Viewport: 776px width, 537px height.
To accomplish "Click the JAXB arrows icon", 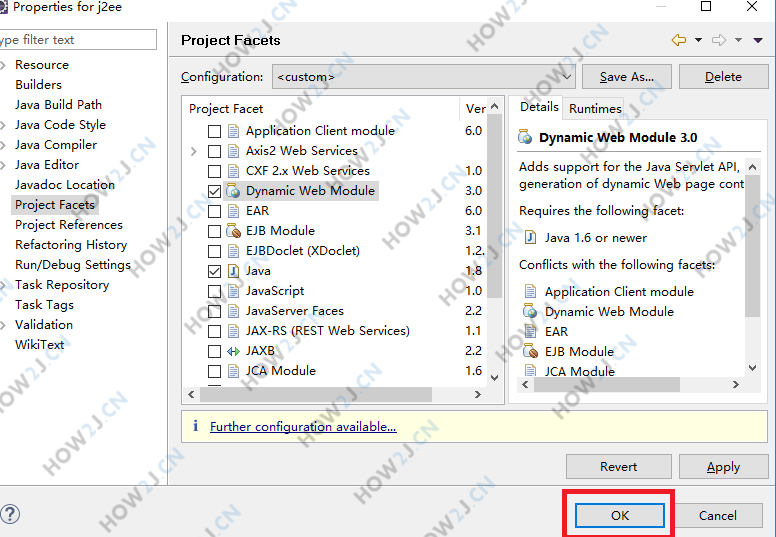I will point(233,351).
